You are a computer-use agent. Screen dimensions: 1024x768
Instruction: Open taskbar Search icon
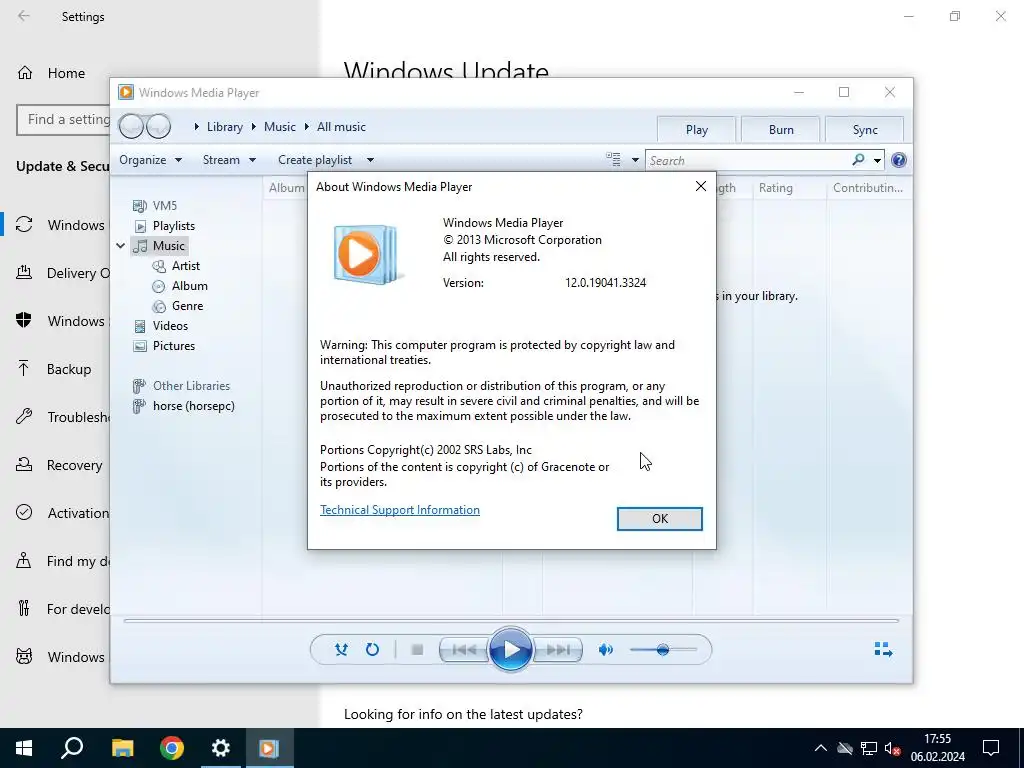(72, 748)
